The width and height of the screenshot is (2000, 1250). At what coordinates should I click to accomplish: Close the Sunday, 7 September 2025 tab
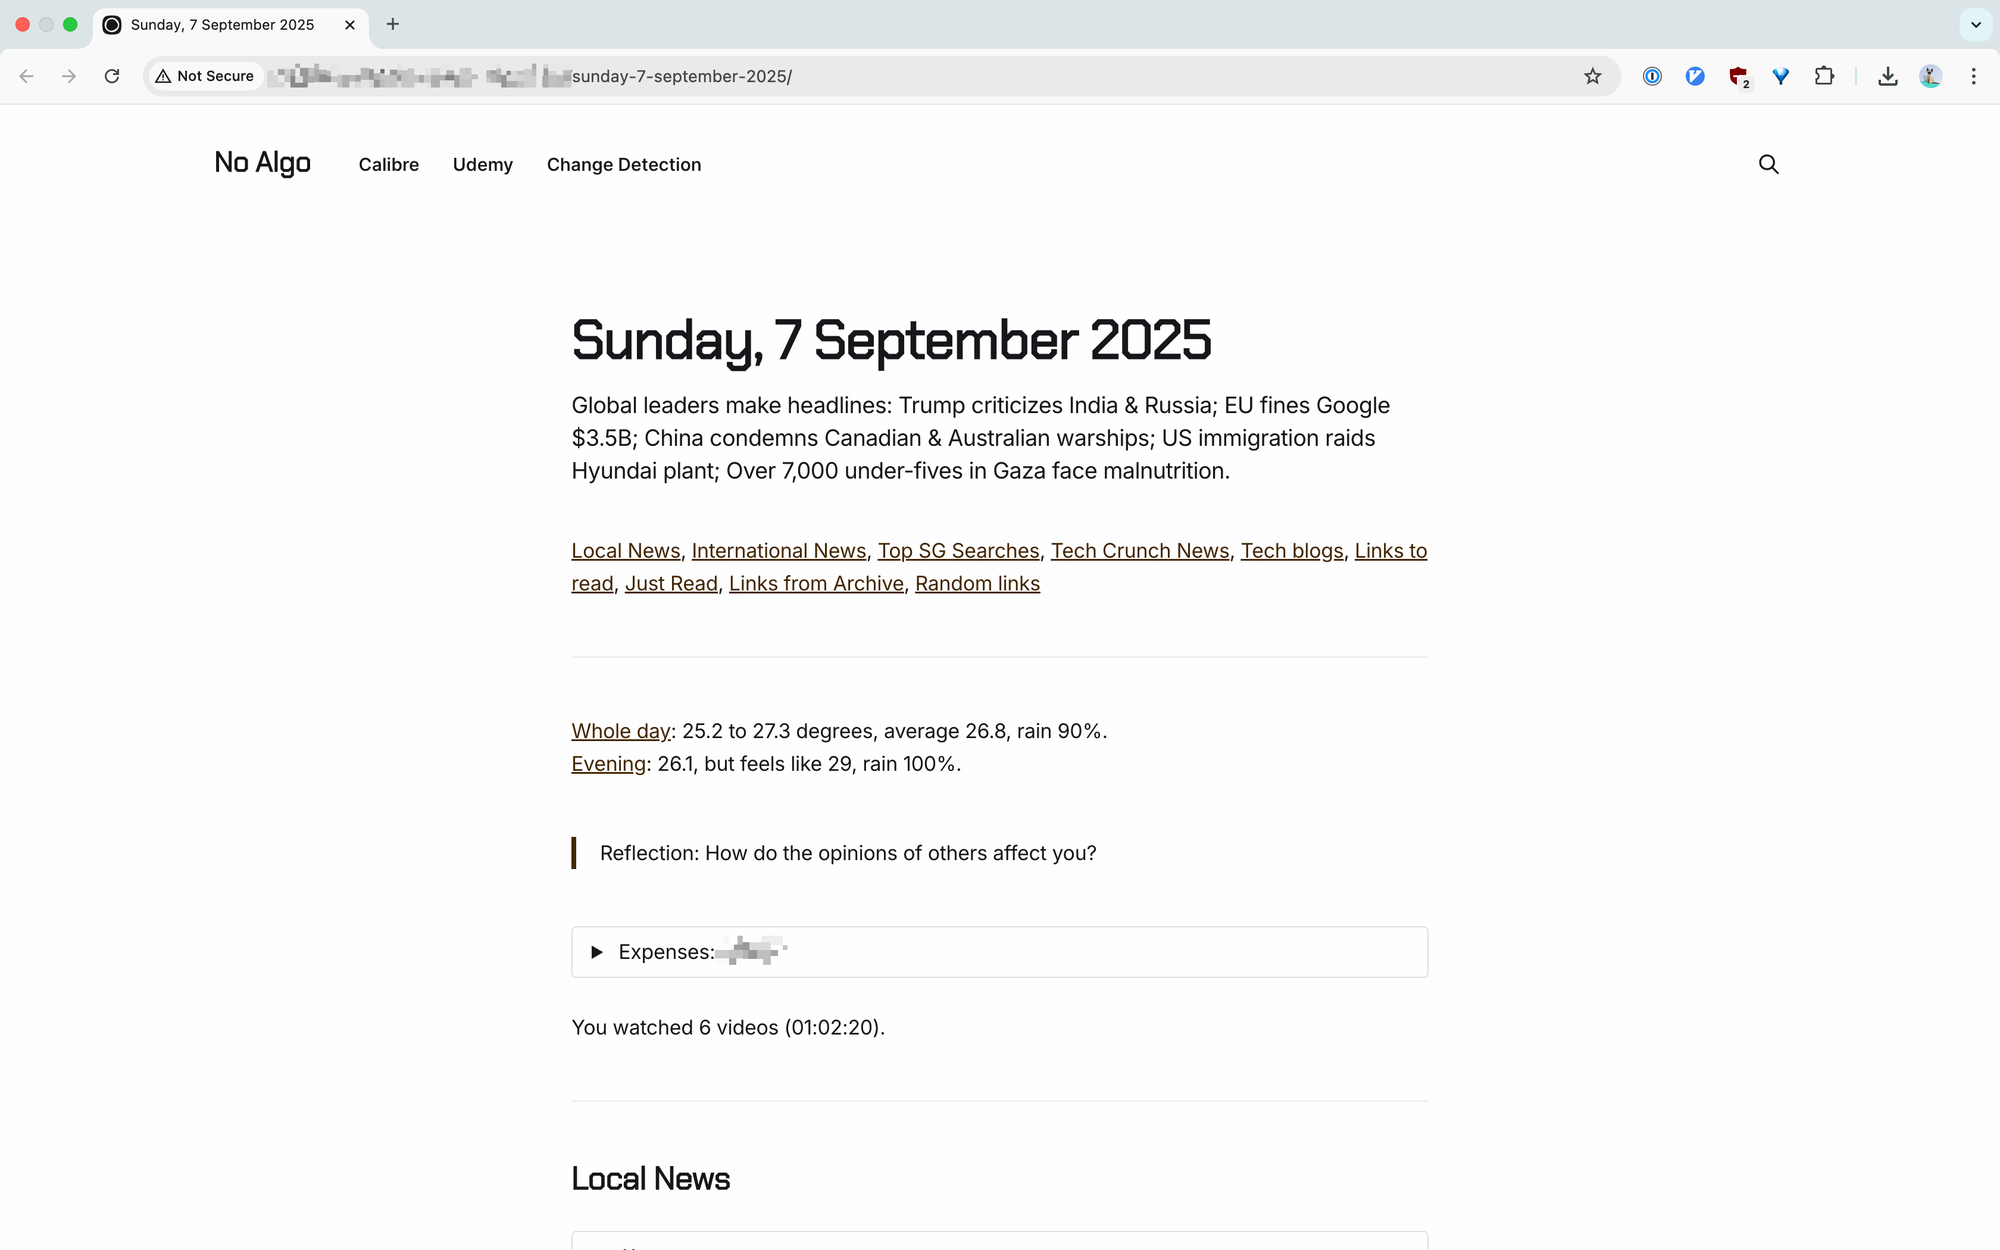tap(350, 25)
